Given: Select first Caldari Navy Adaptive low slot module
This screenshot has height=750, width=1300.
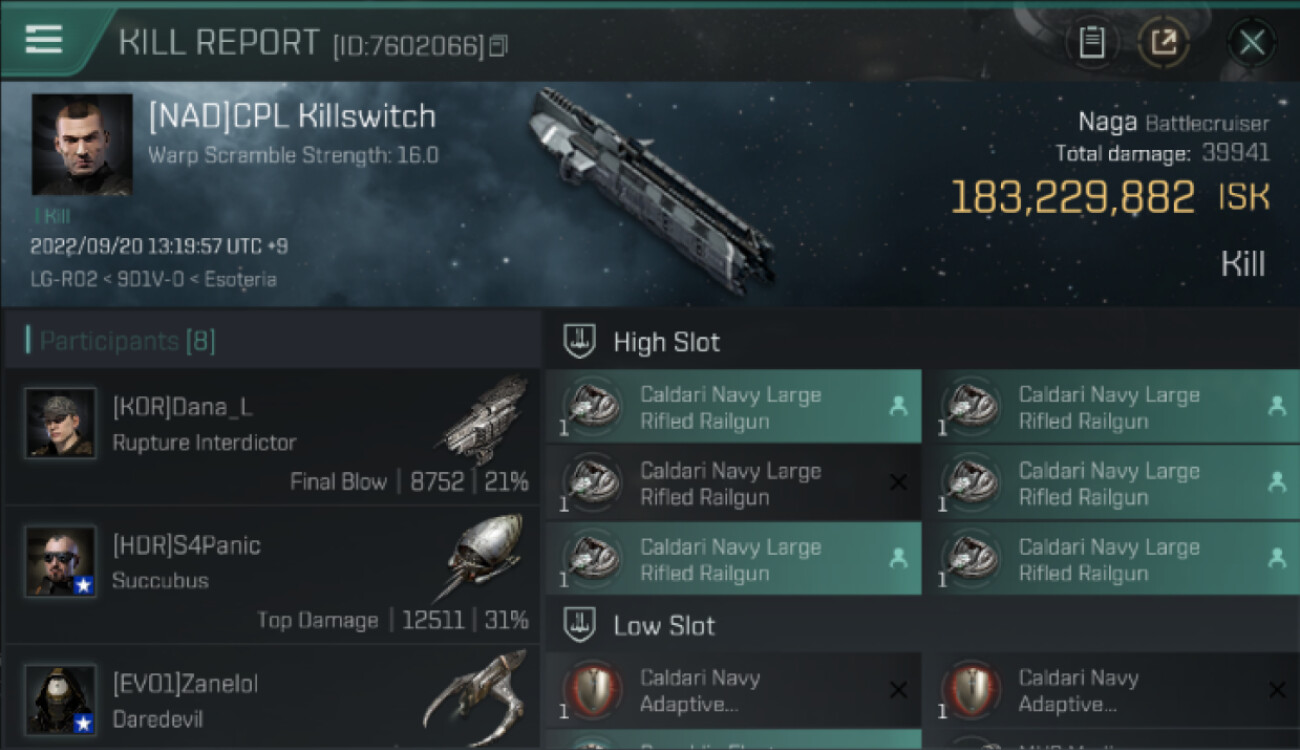Looking at the screenshot, I should (x=733, y=691).
